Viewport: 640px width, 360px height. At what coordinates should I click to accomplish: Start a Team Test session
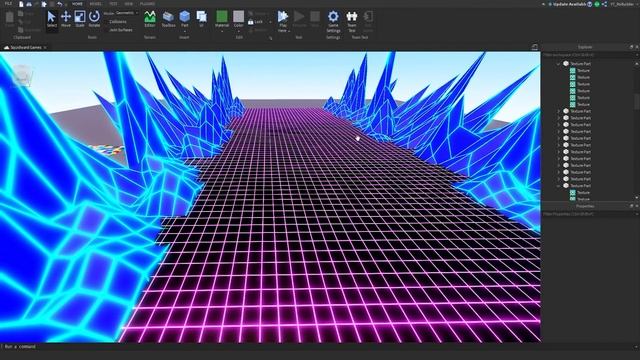point(351,21)
